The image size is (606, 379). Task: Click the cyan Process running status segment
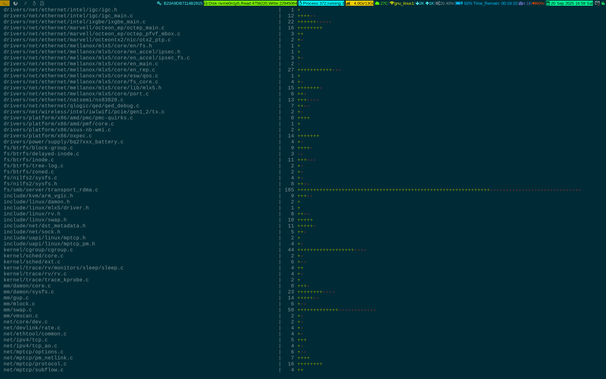pos(321,3)
